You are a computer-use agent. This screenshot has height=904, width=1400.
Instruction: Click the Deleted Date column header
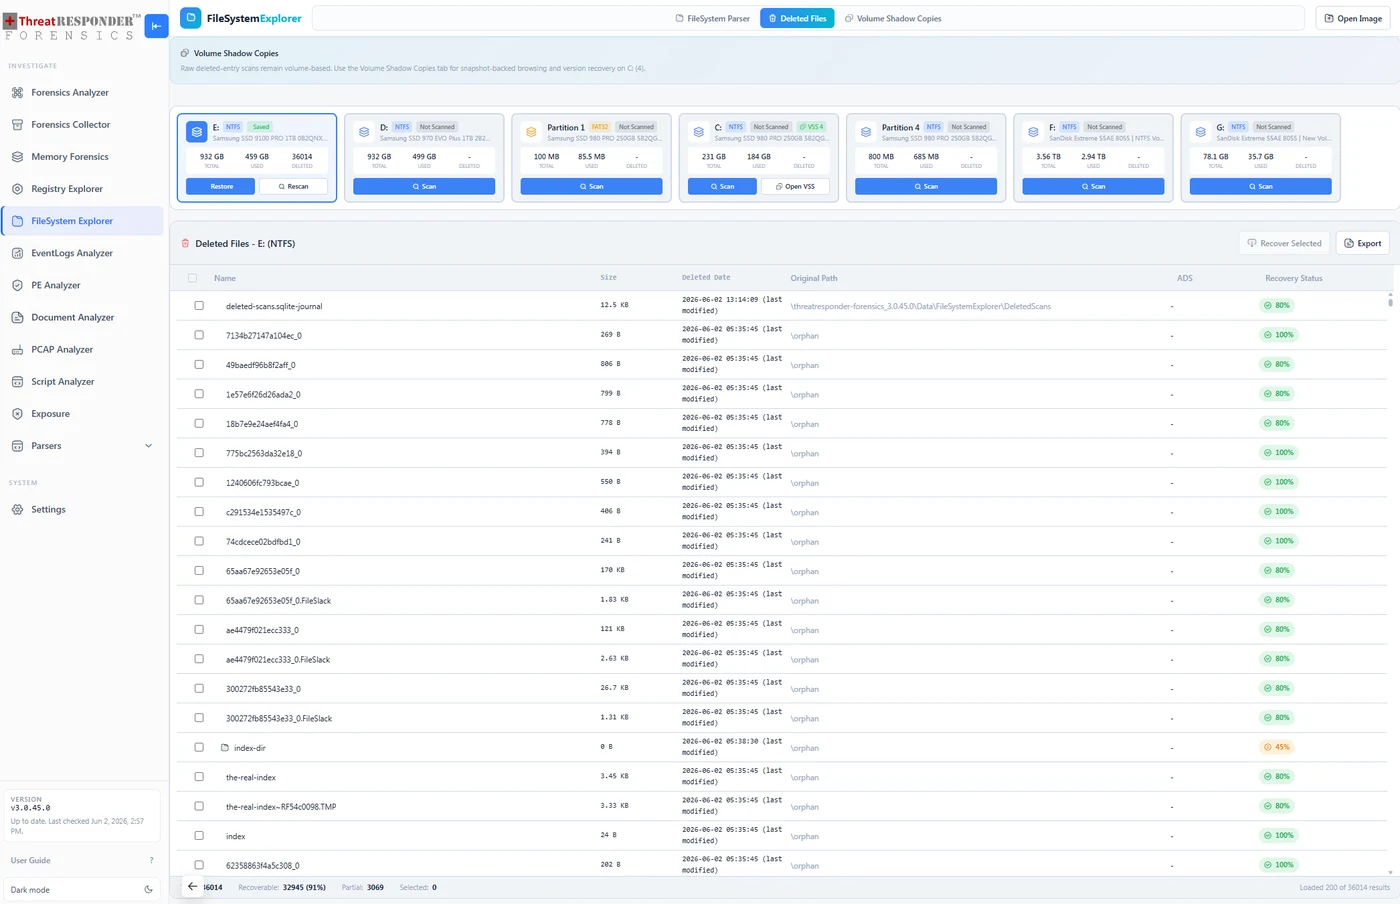706,277
